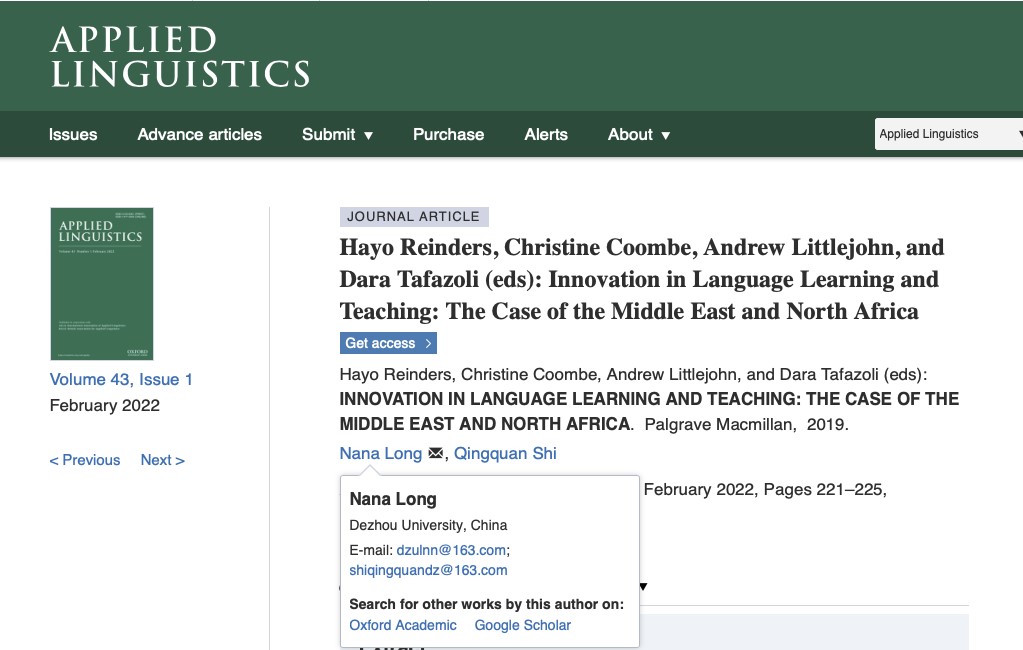Screen dimensions: 1023x650
Task: Open Volume 43, Issue 1 link
Action: pyautogui.click(x=121, y=379)
